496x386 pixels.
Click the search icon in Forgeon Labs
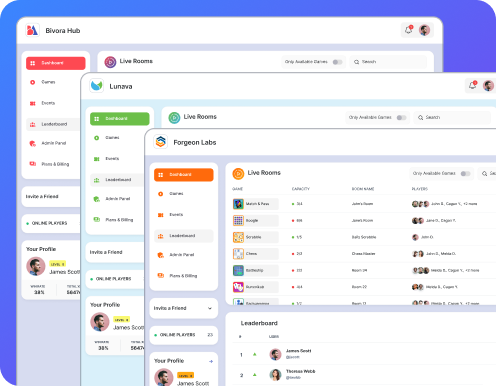(485, 174)
